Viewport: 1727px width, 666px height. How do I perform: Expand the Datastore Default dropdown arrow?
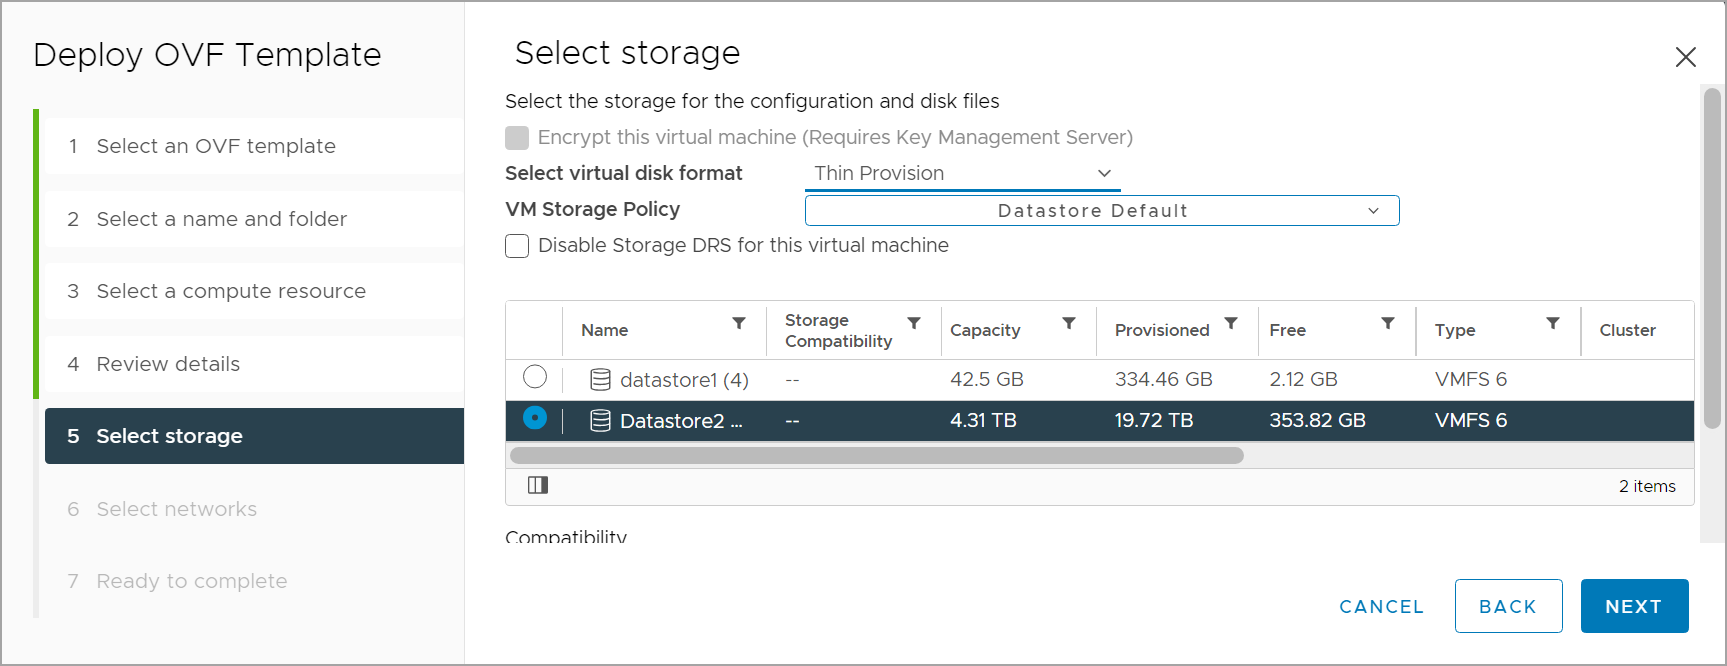click(1375, 210)
